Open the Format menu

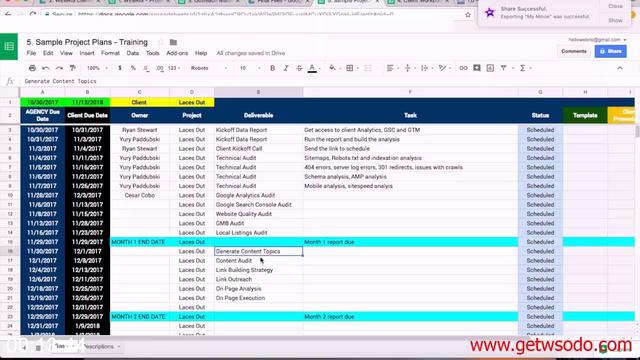[x=110, y=53]
